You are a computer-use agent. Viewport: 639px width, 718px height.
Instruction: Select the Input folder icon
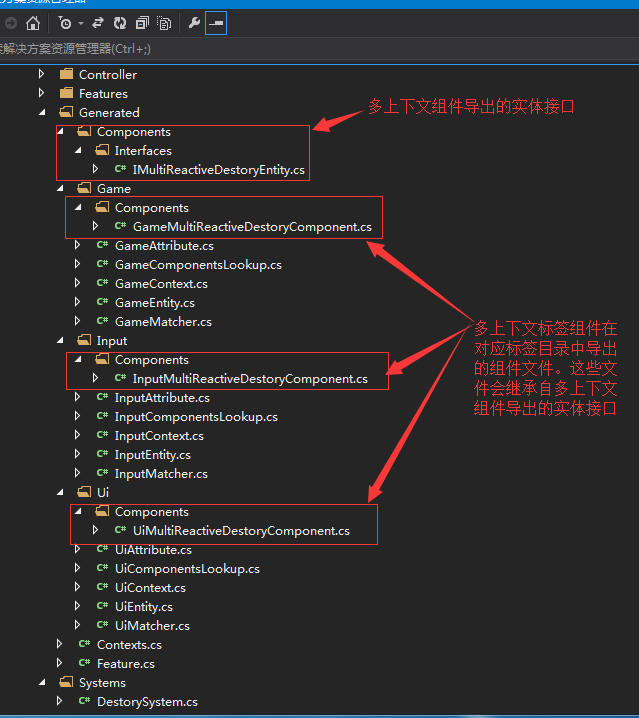(x=84, y=340)
